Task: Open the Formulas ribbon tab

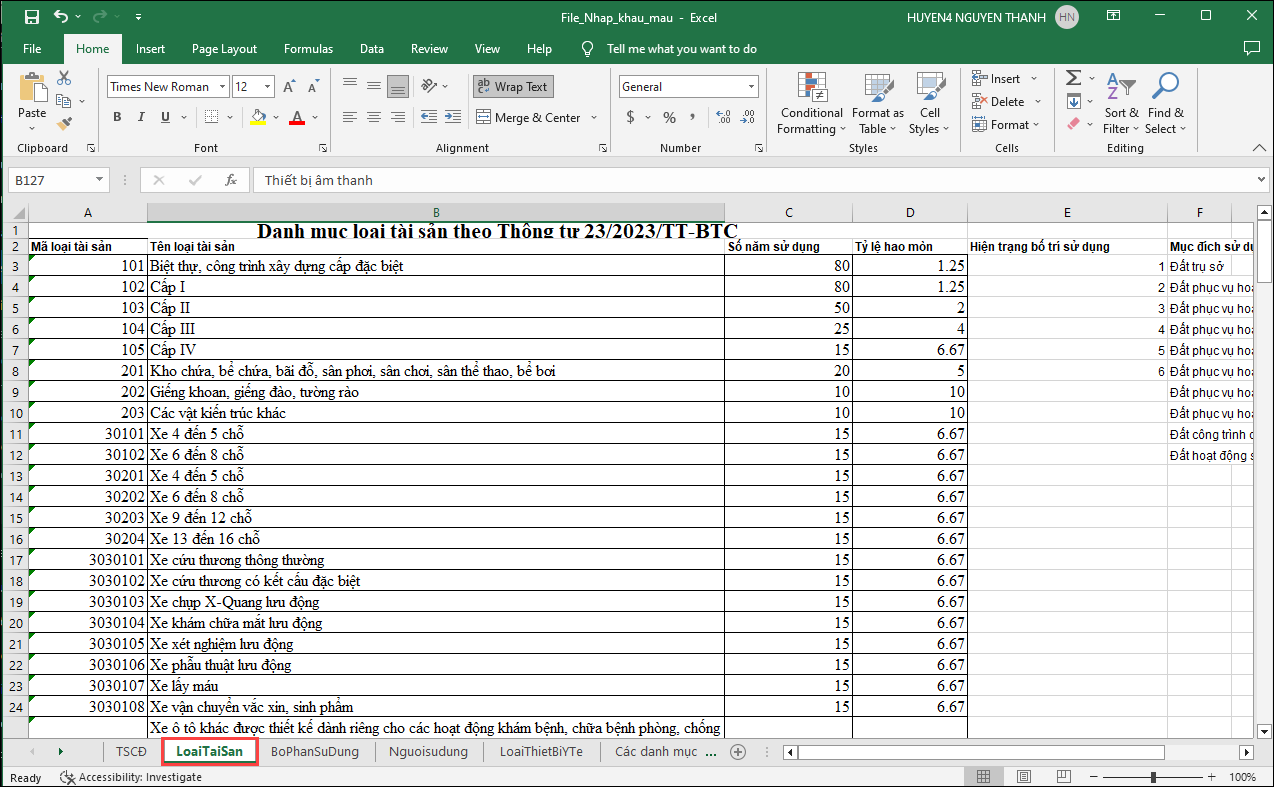Action: [308, 49]
